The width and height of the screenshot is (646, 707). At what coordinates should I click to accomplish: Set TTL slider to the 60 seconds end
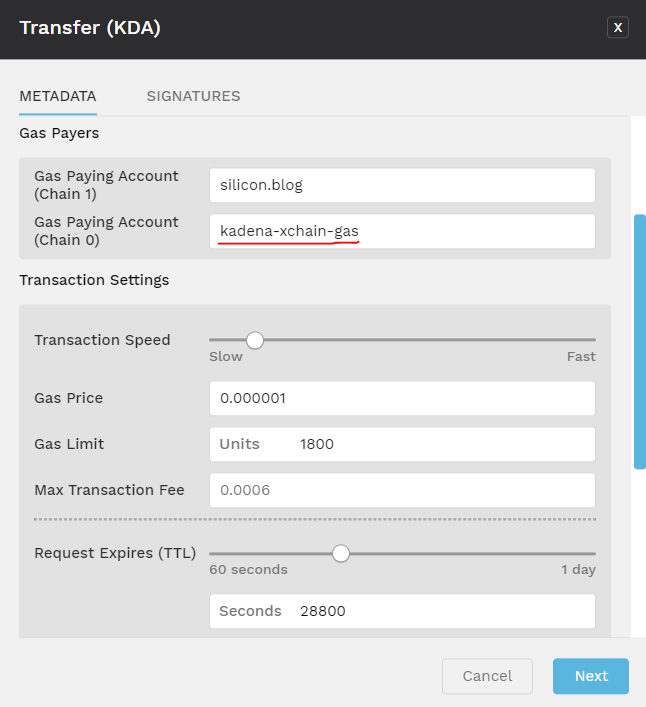(x=211, y=554)
